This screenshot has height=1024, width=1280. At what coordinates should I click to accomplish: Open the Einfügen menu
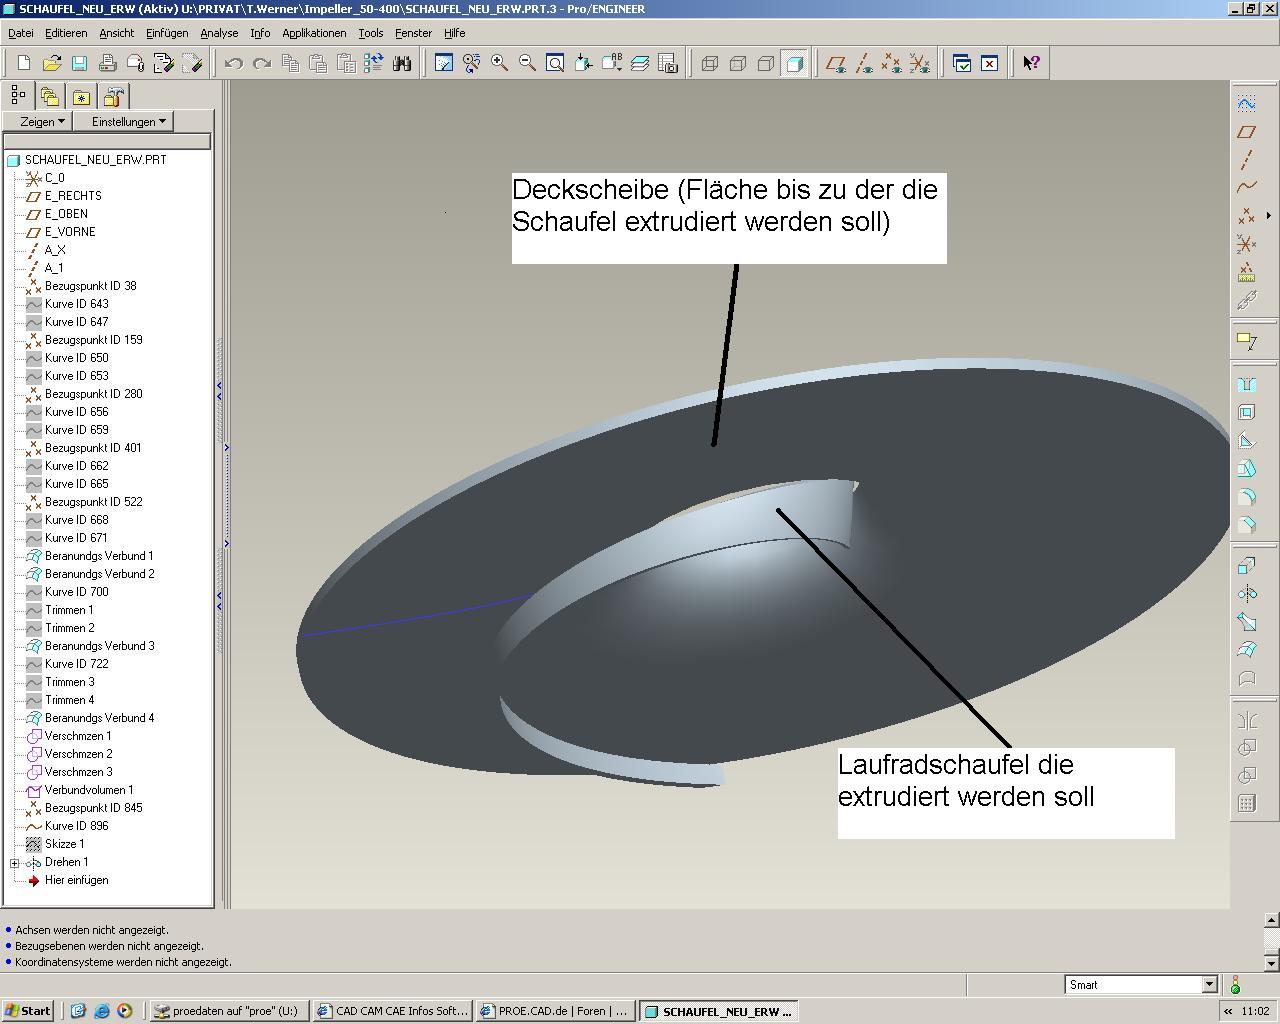click(x=167, y=33)
